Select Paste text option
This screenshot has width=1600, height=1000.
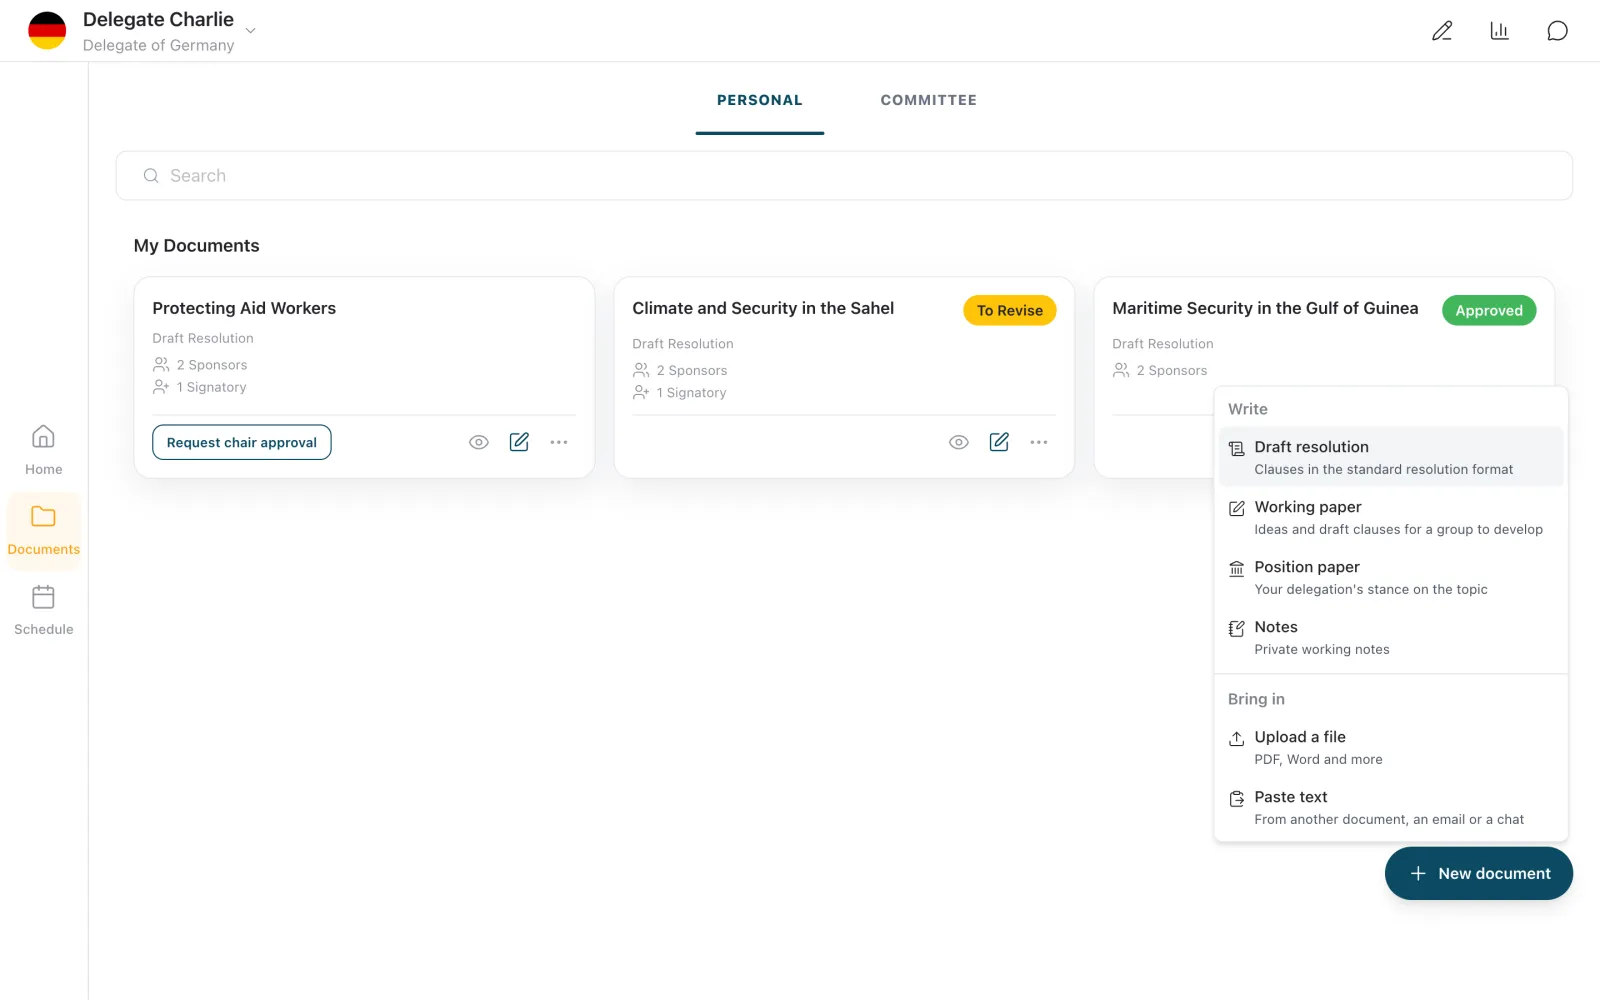tap(1391, 807)
